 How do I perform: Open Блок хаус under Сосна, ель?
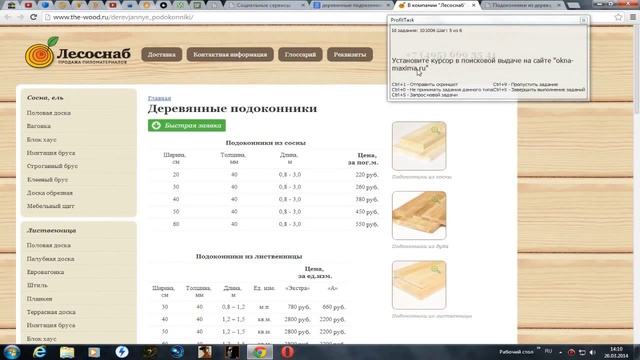click(42, 140)
